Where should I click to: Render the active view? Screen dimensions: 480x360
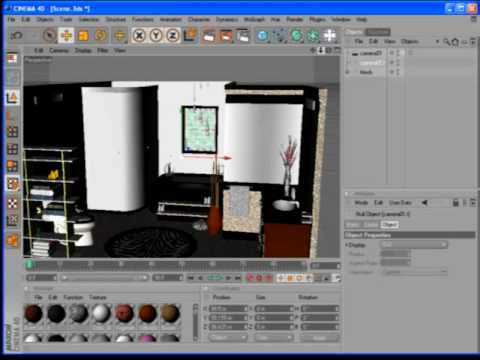[x=209, y=35]
